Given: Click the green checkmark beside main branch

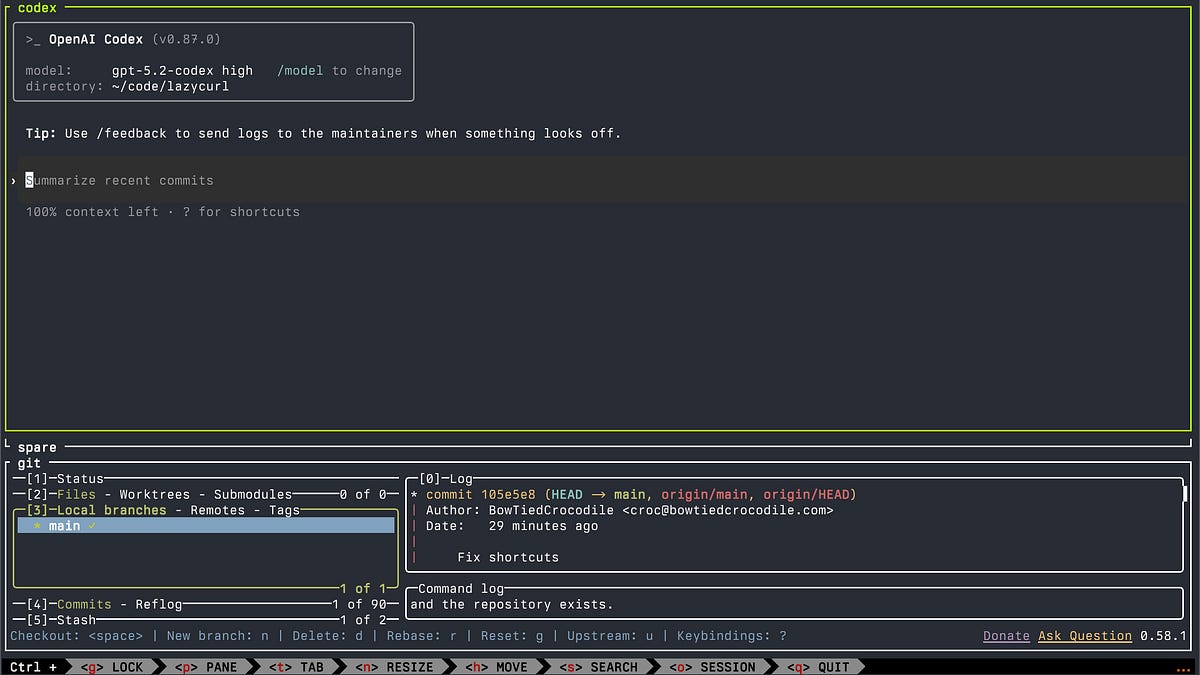Looking at the screenshot, I should 92,526.
